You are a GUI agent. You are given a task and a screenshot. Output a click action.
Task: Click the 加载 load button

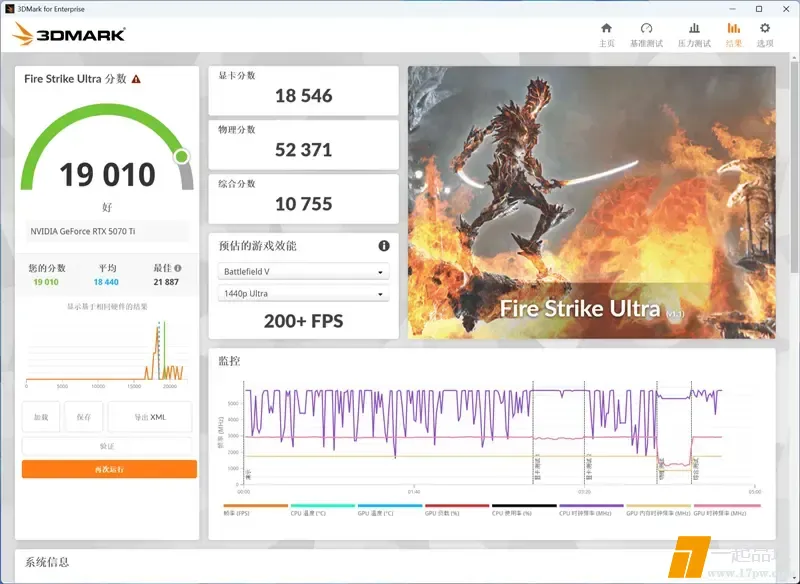click(41, 417)
